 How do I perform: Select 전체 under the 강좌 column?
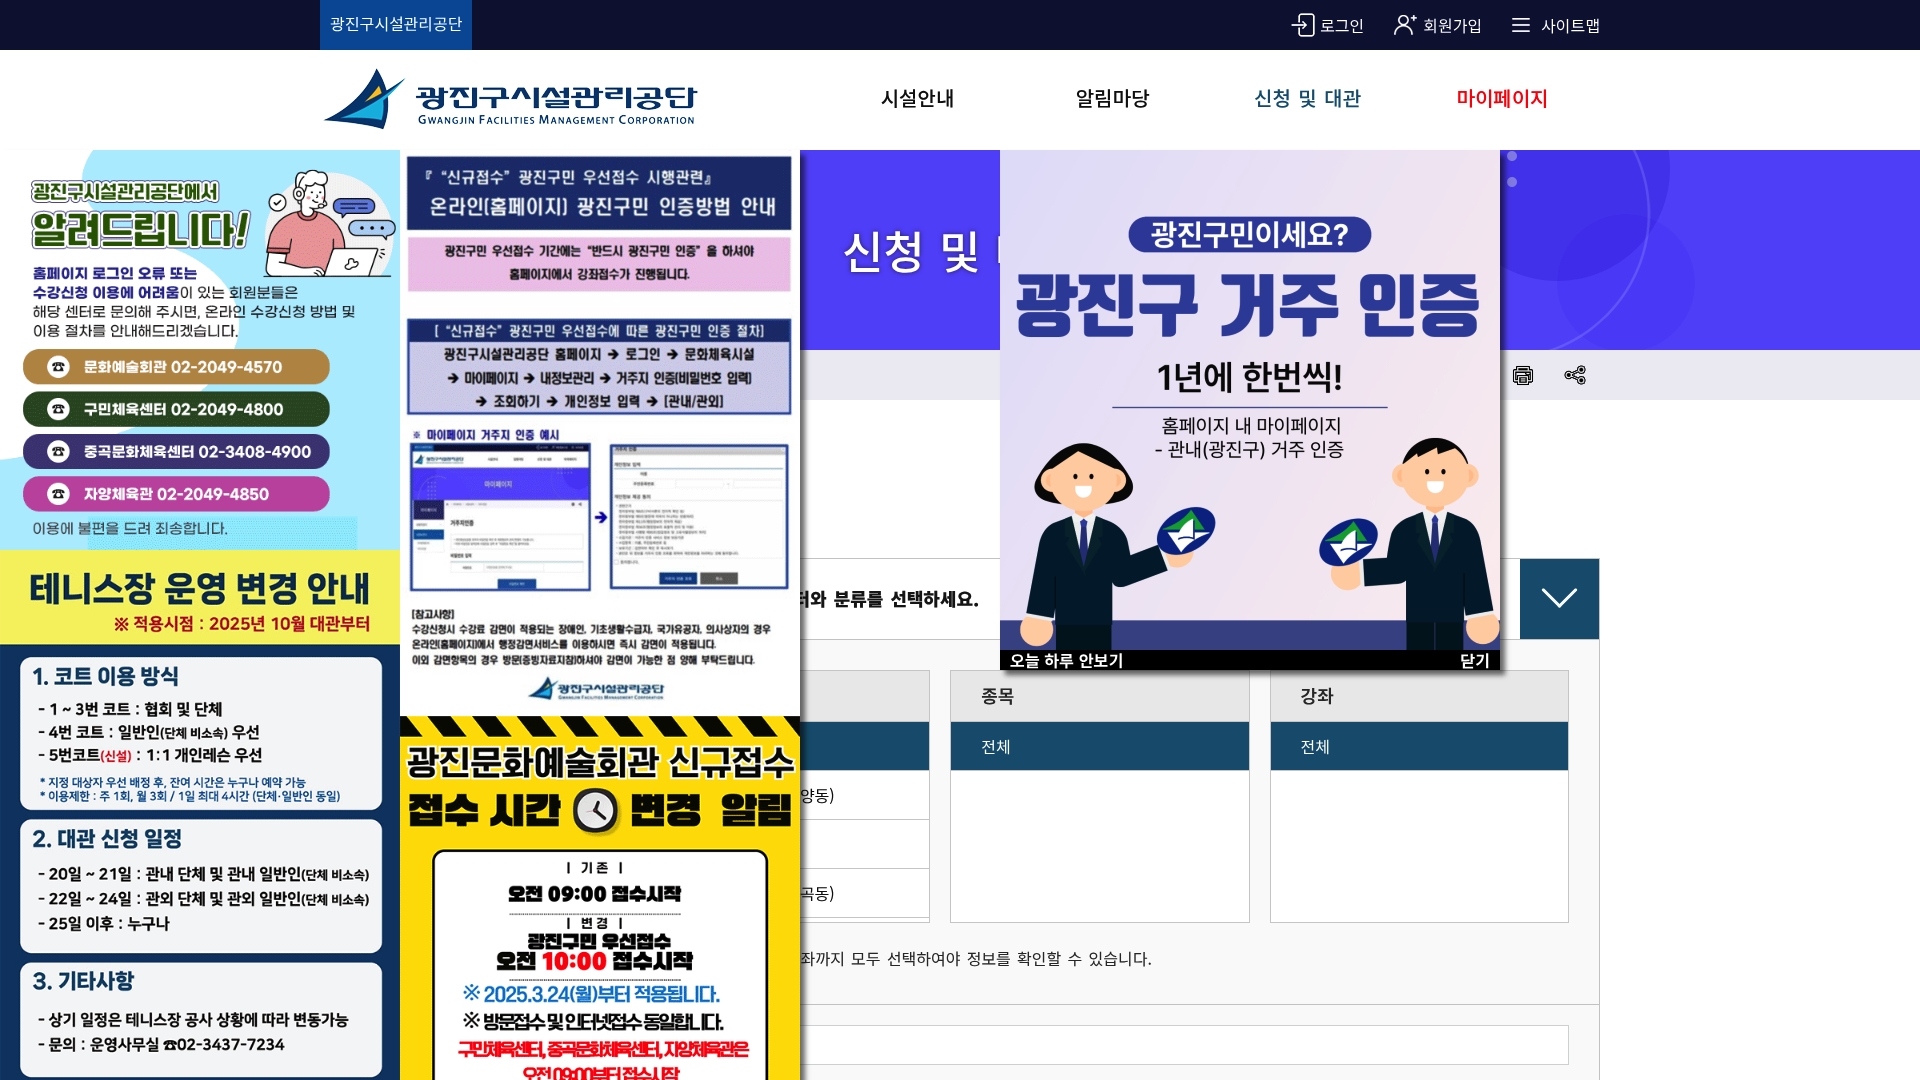pyautogui.click(x=1419, y=746)
